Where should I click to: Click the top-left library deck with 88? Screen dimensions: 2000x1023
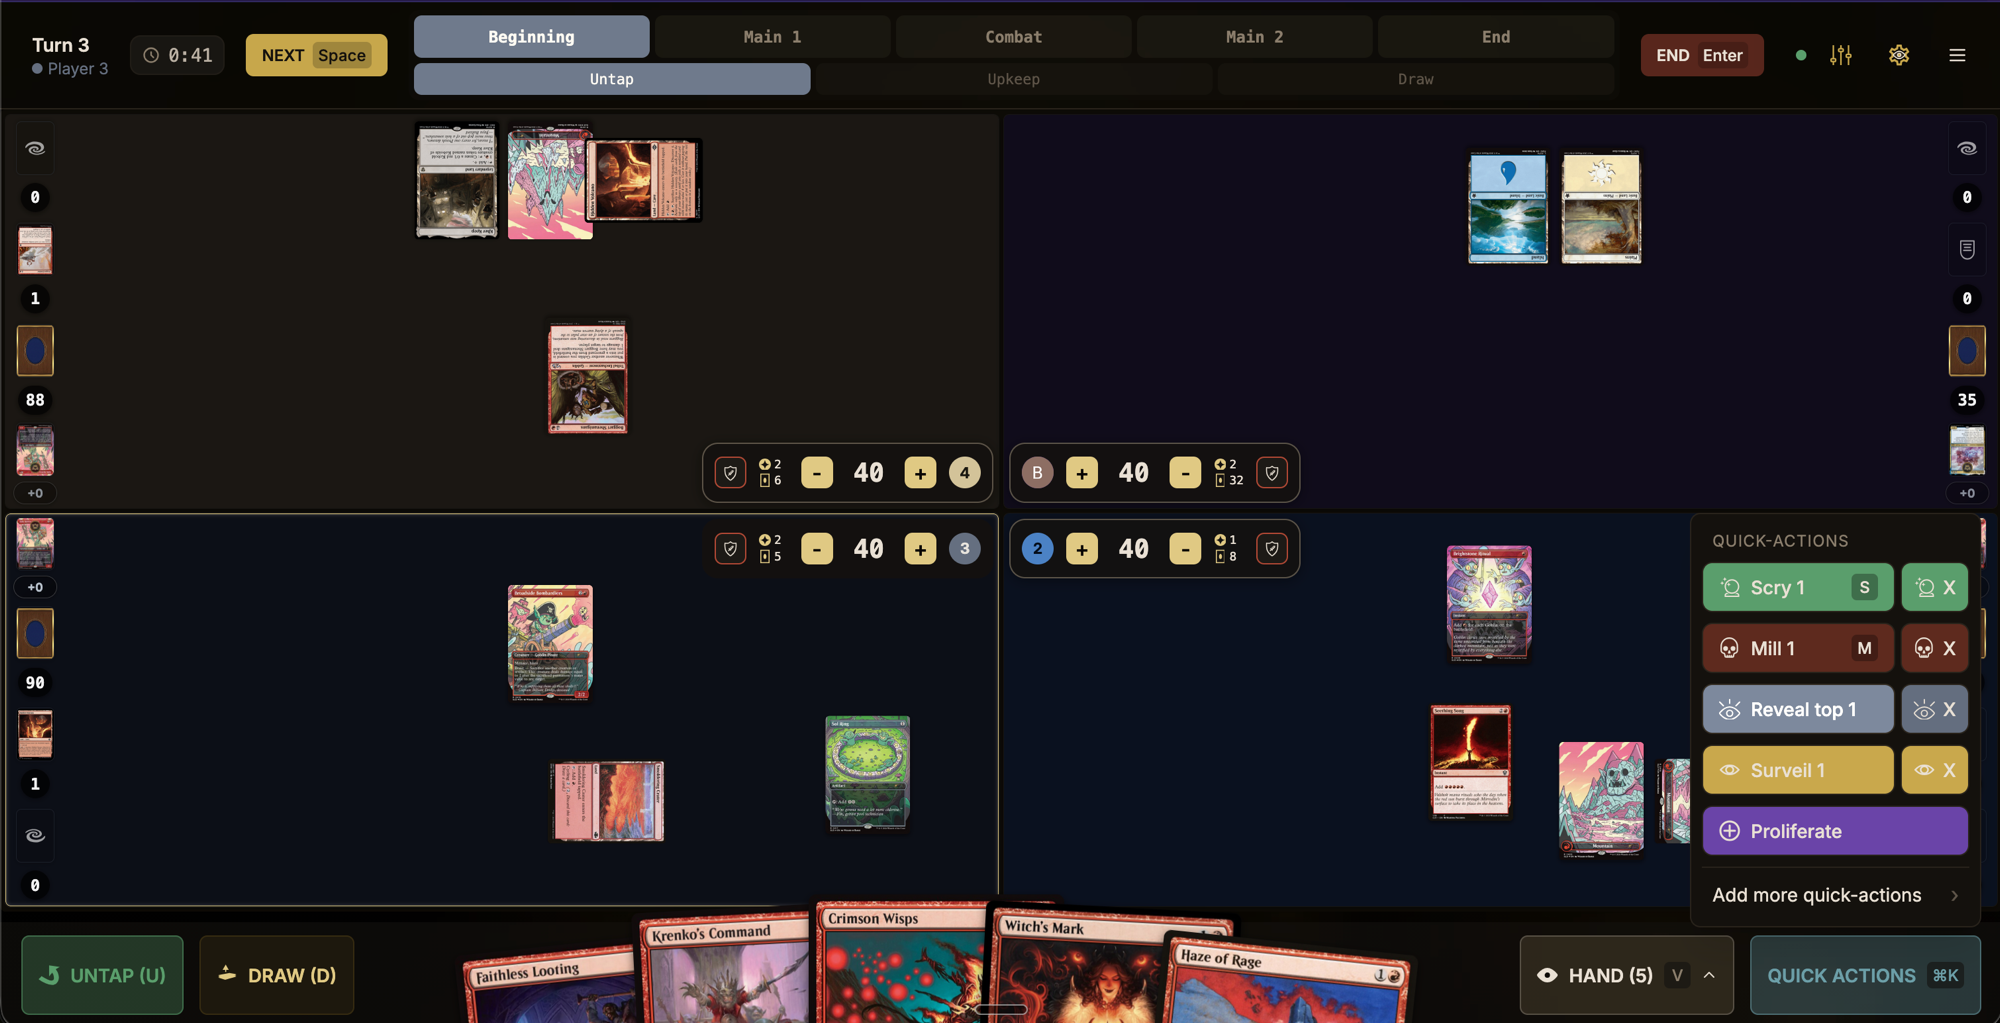click(35, 351)
